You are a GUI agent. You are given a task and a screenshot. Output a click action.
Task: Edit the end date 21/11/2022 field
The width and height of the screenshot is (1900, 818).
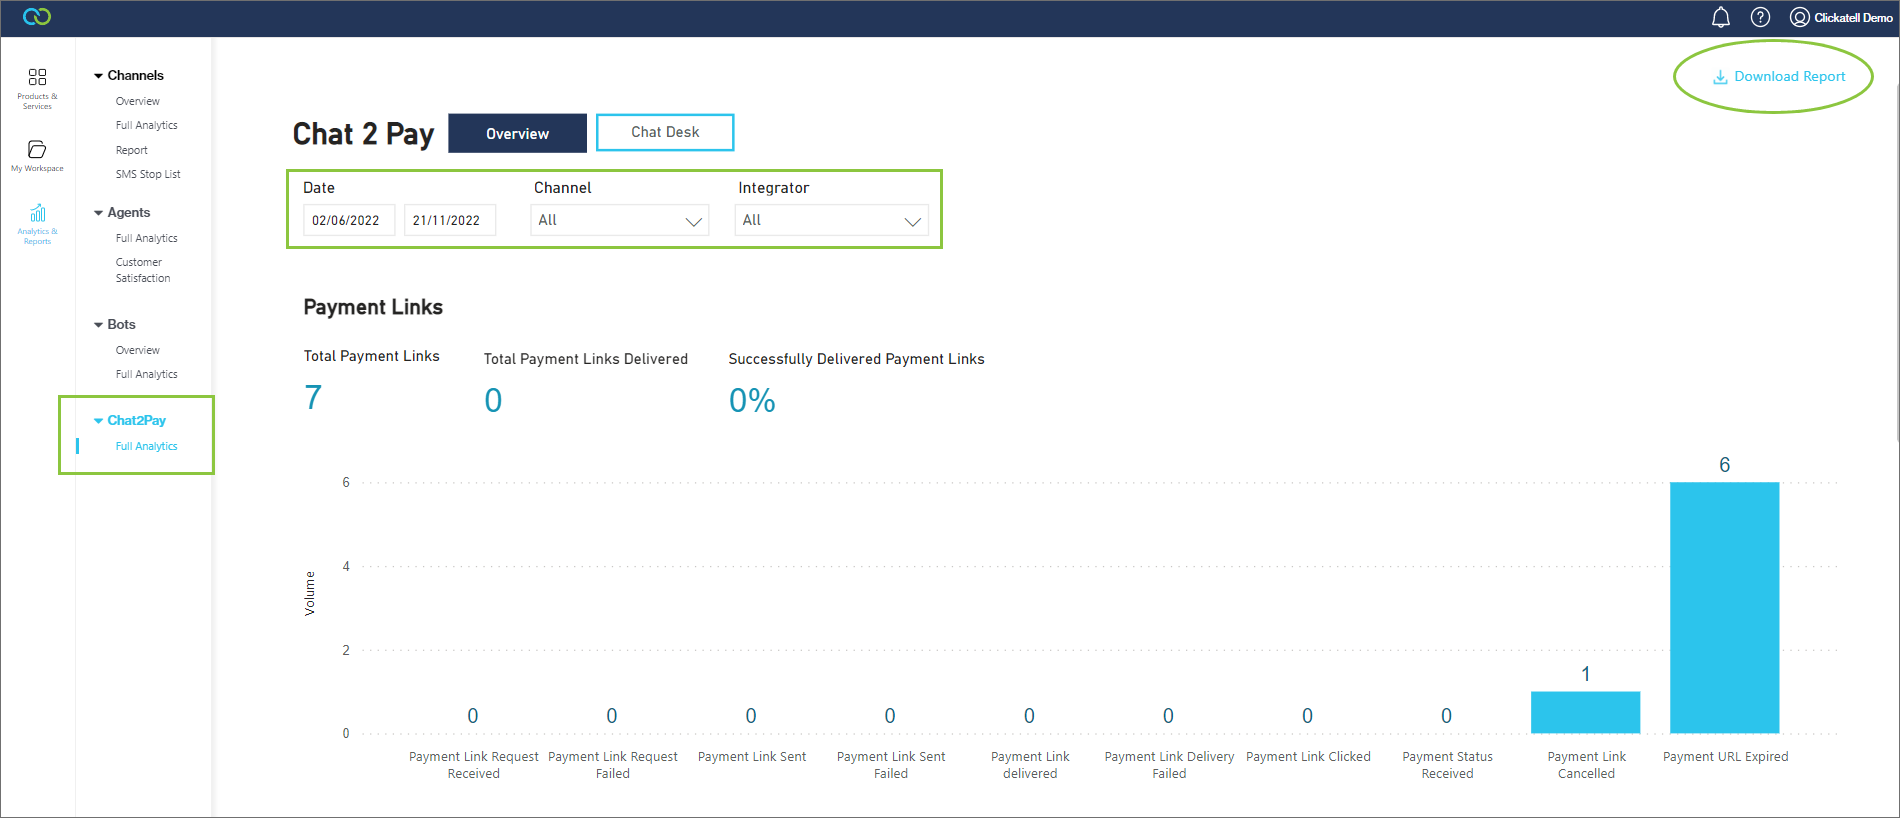pos(449,220)
